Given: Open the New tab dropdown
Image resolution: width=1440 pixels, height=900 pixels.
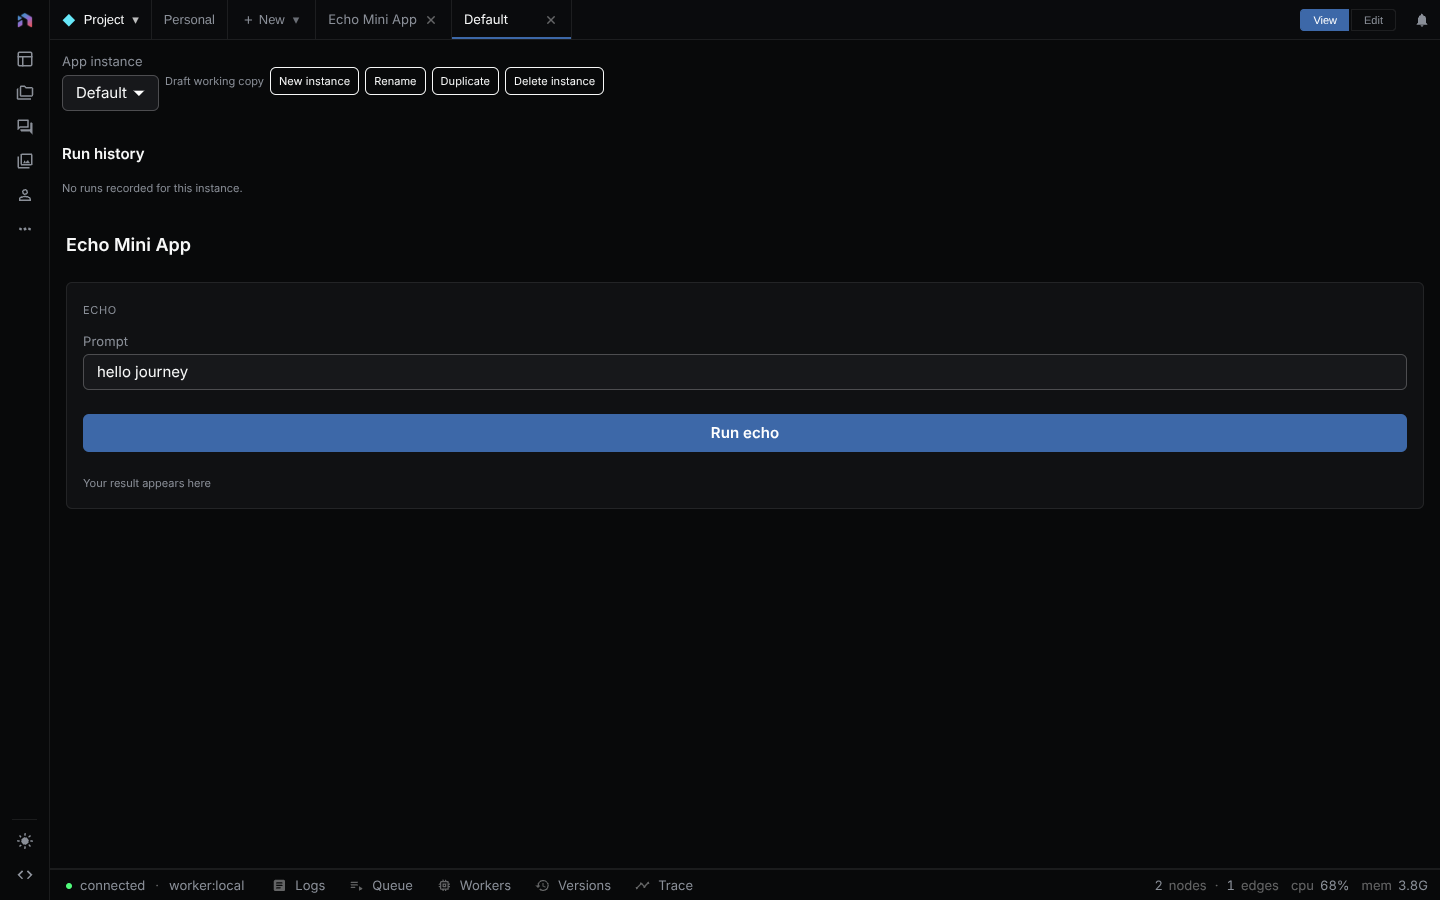Looking at the screenshot, I should click(271, 20).
